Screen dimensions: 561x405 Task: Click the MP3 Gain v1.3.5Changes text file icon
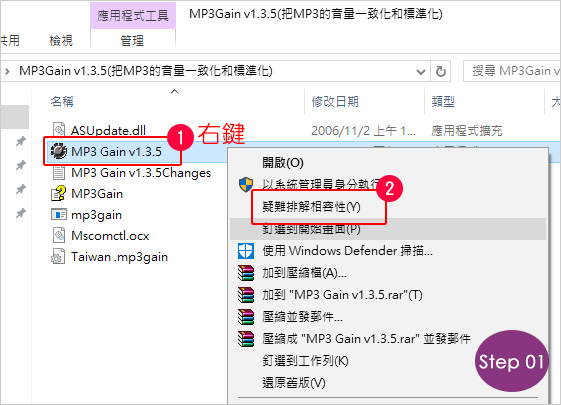(59, 172)
